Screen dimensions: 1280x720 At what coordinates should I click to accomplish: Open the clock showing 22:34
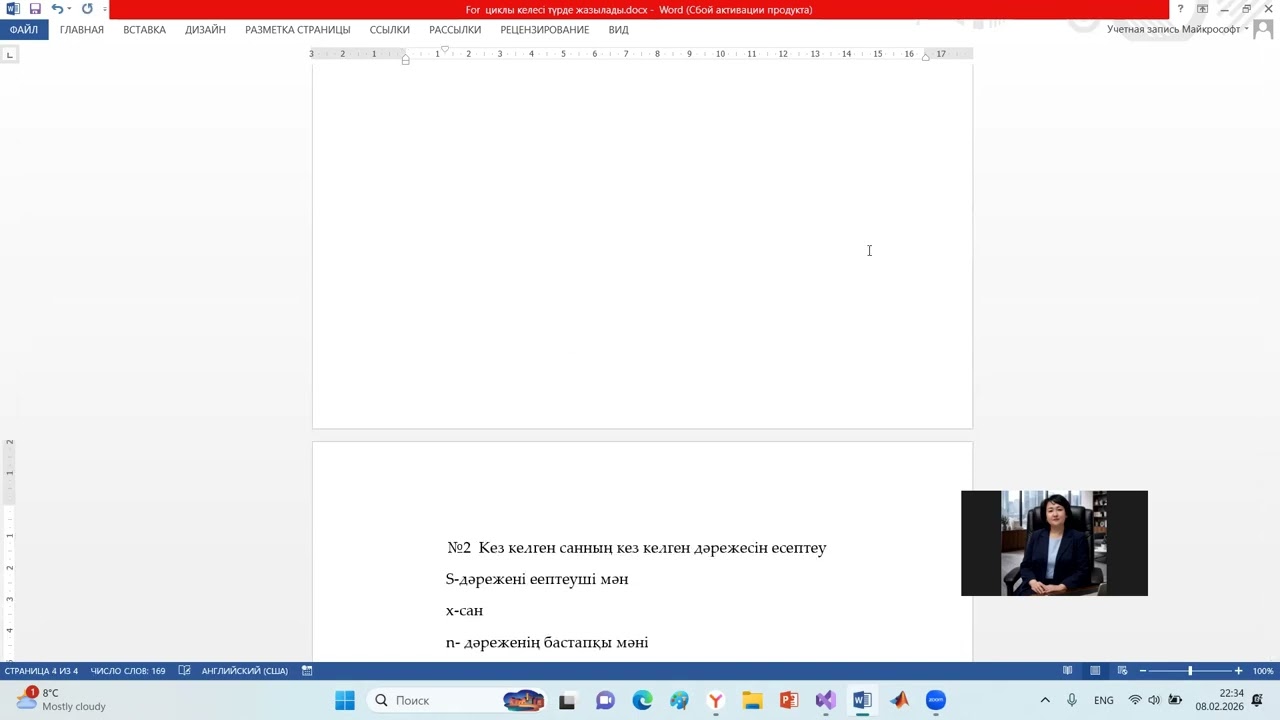pyautogui.click(x=1219, y=700)
